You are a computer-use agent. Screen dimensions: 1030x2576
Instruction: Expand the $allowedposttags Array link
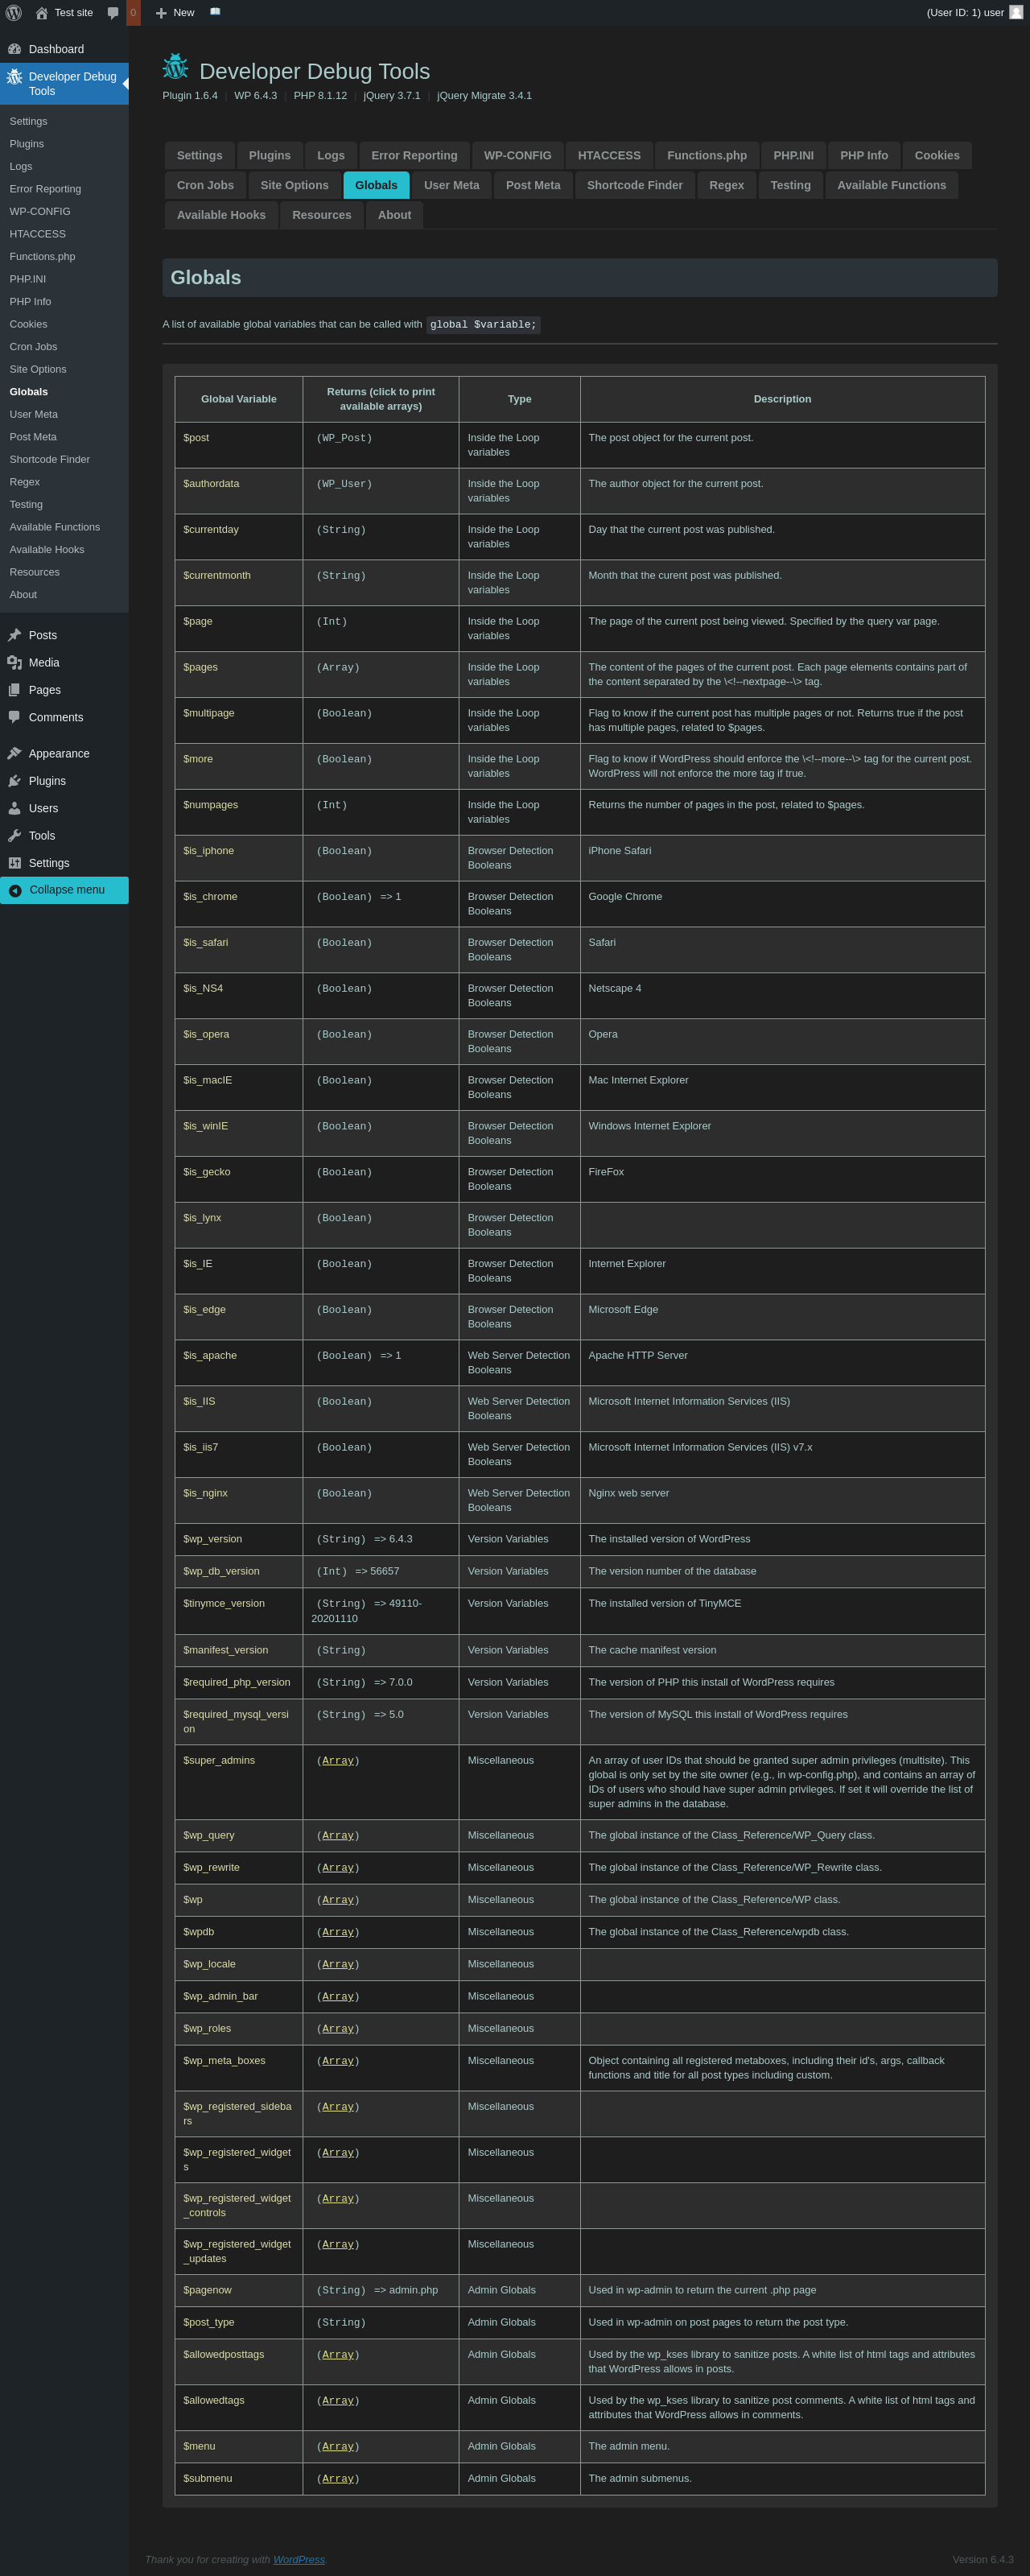[338, 2354]
